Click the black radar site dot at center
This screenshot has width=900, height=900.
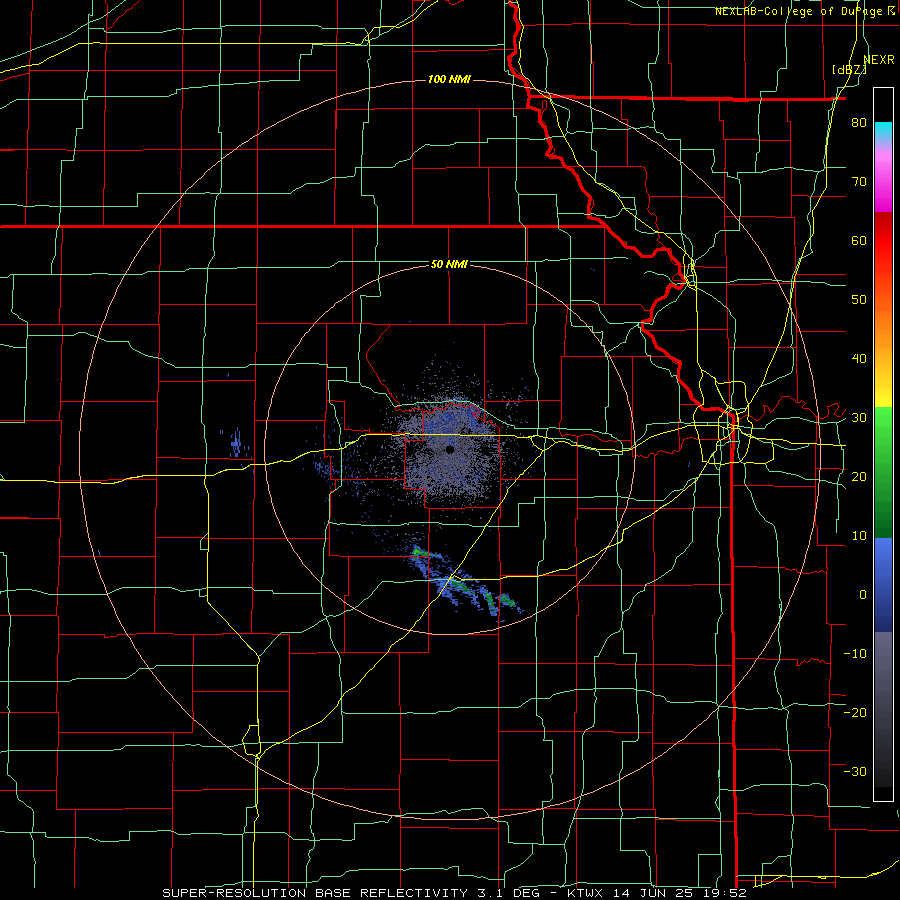450,449
